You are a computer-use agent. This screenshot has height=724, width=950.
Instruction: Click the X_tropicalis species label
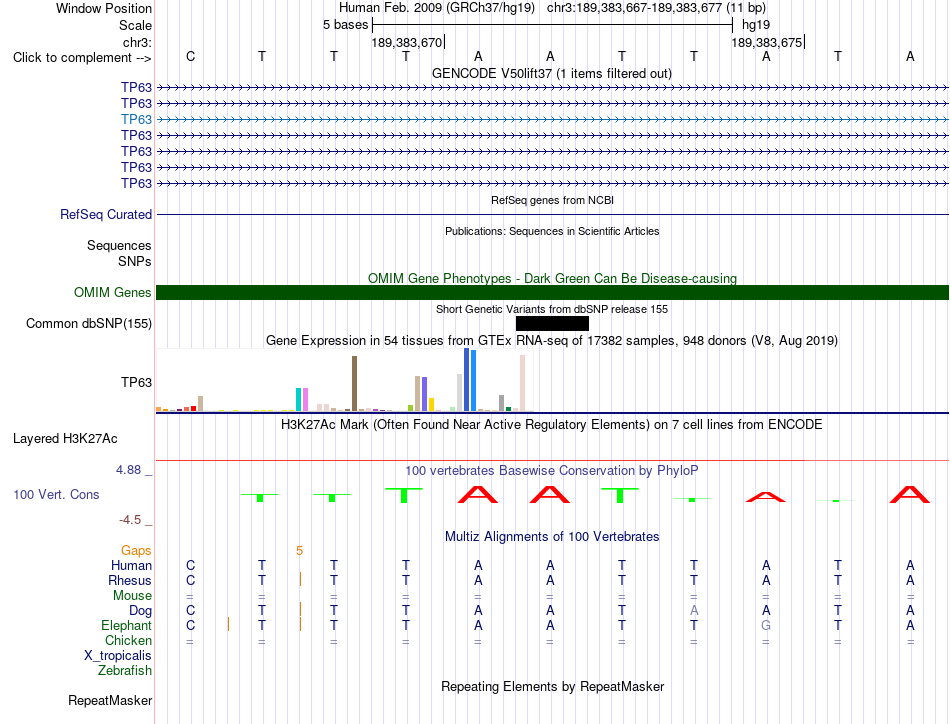118,656
